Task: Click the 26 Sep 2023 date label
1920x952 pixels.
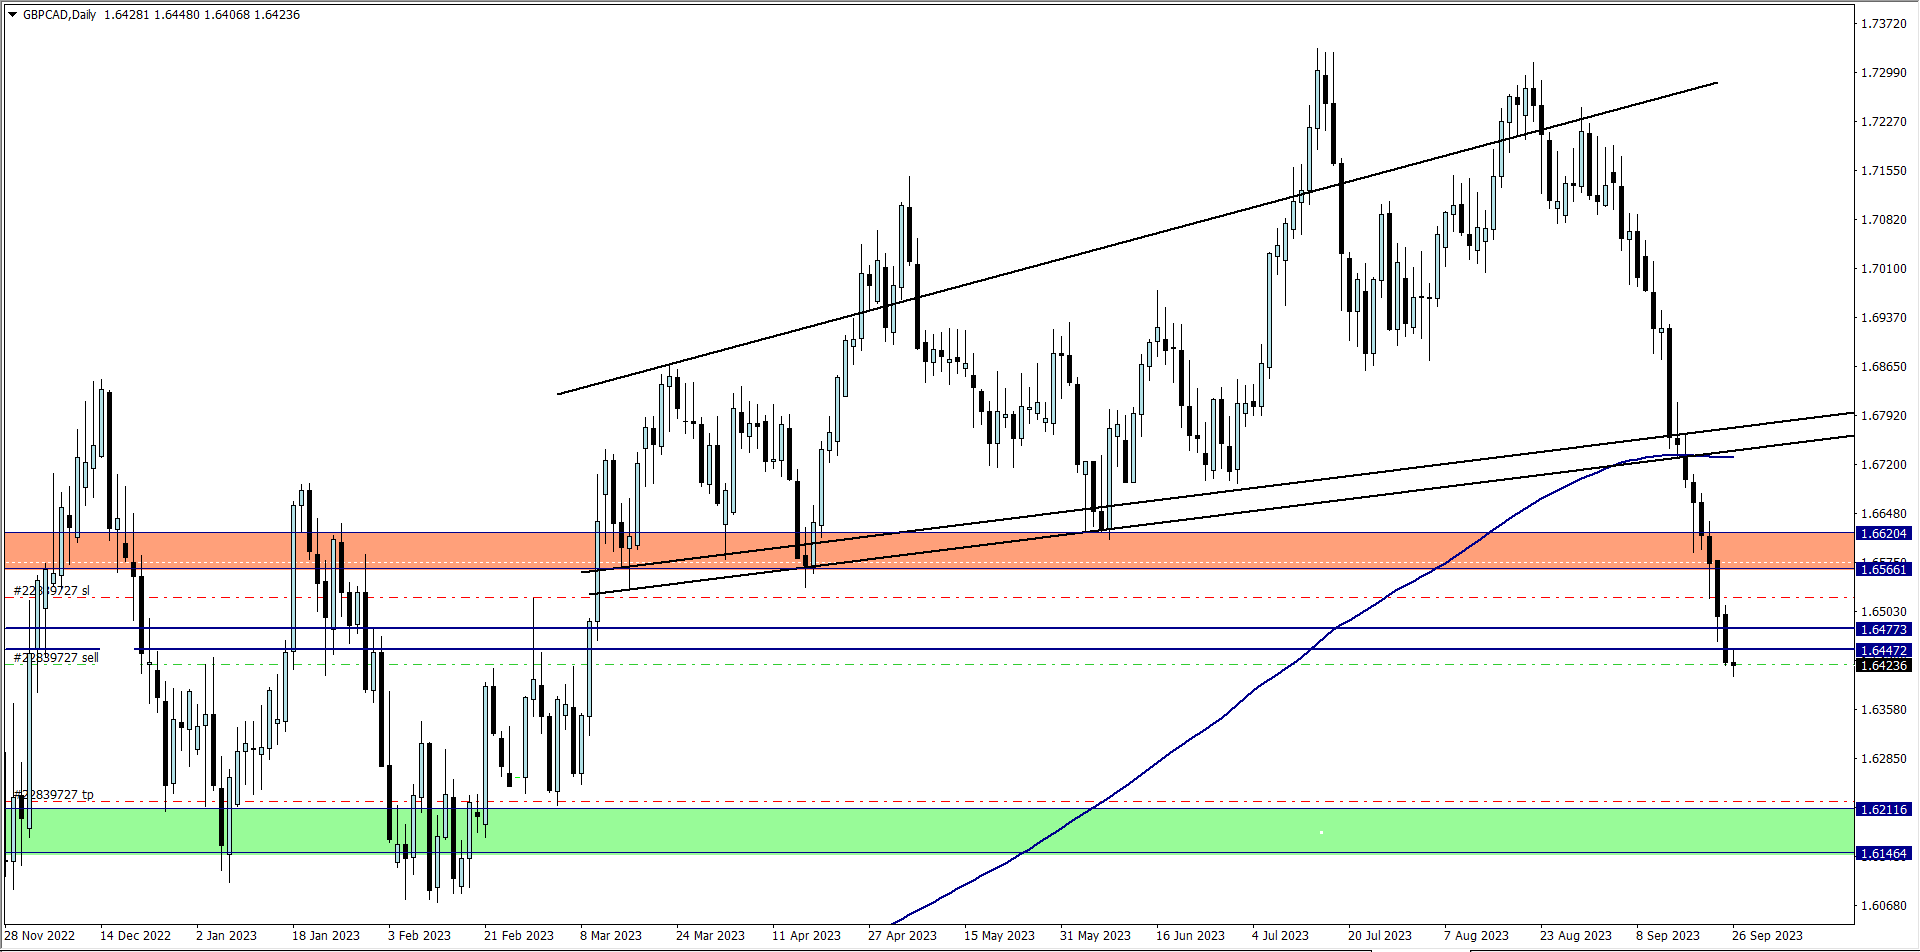Action: pyautogui.click(x=1767, y=936)
